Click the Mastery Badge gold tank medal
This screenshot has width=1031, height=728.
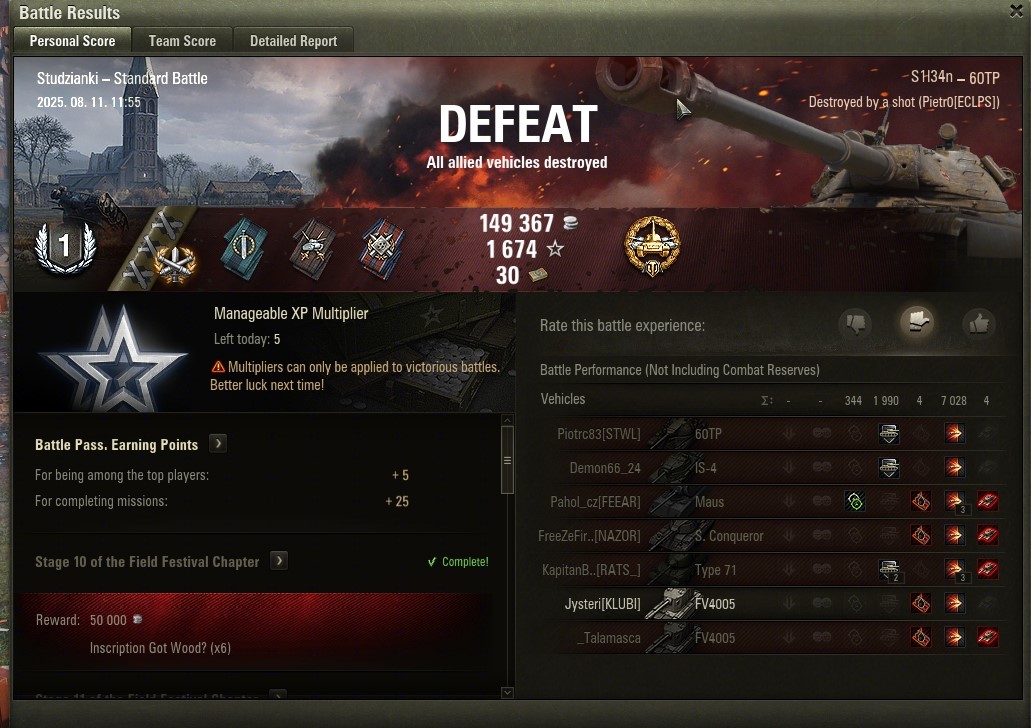[652, 246]
